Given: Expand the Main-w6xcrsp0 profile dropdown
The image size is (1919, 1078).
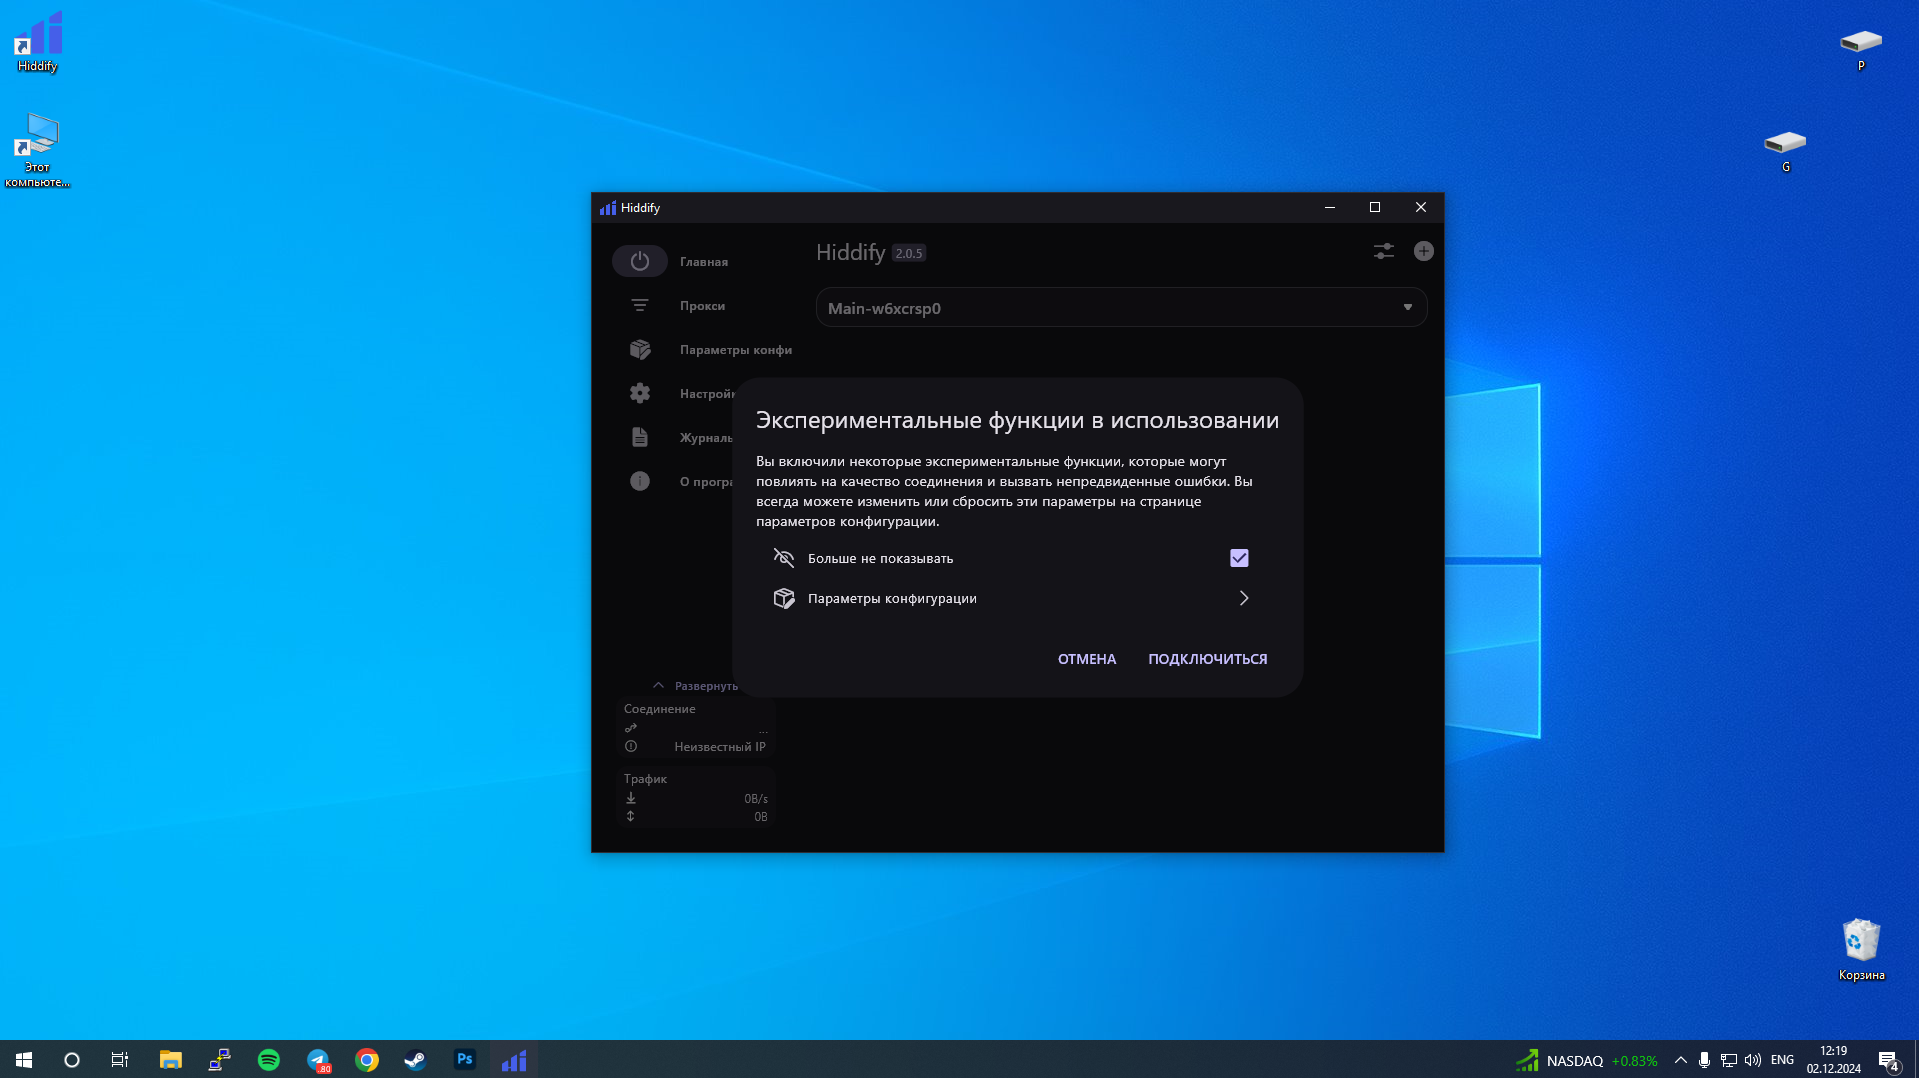Looking at the screenshot, I should click(1121, 308).
